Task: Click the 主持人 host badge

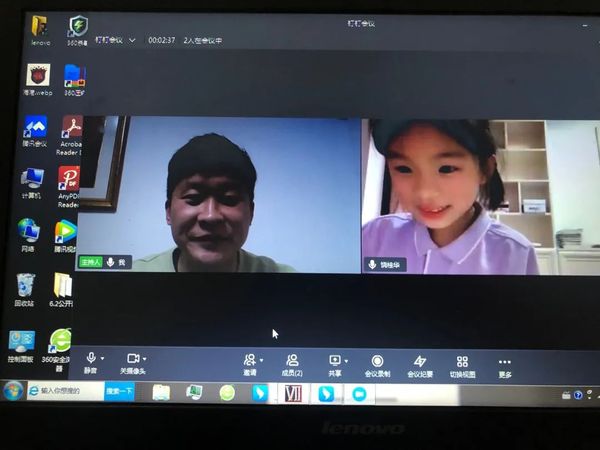Action: (x=91, y=262)
